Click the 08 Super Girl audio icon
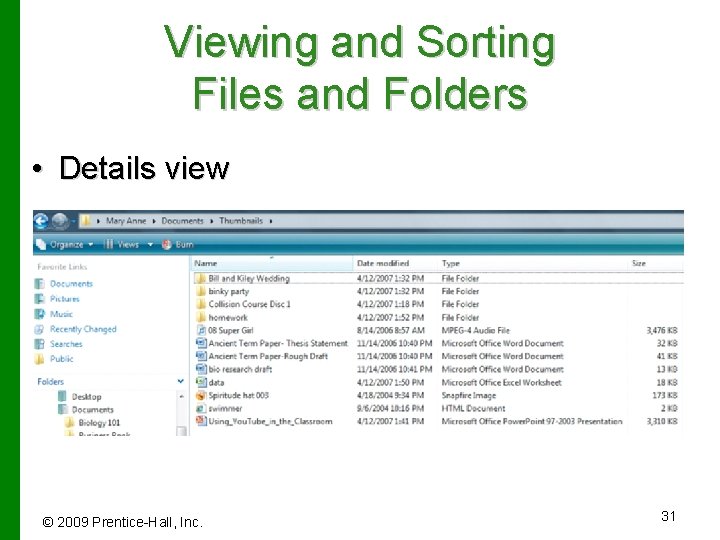The width and height of the screenshot is (720, 540). click(201, 330)
